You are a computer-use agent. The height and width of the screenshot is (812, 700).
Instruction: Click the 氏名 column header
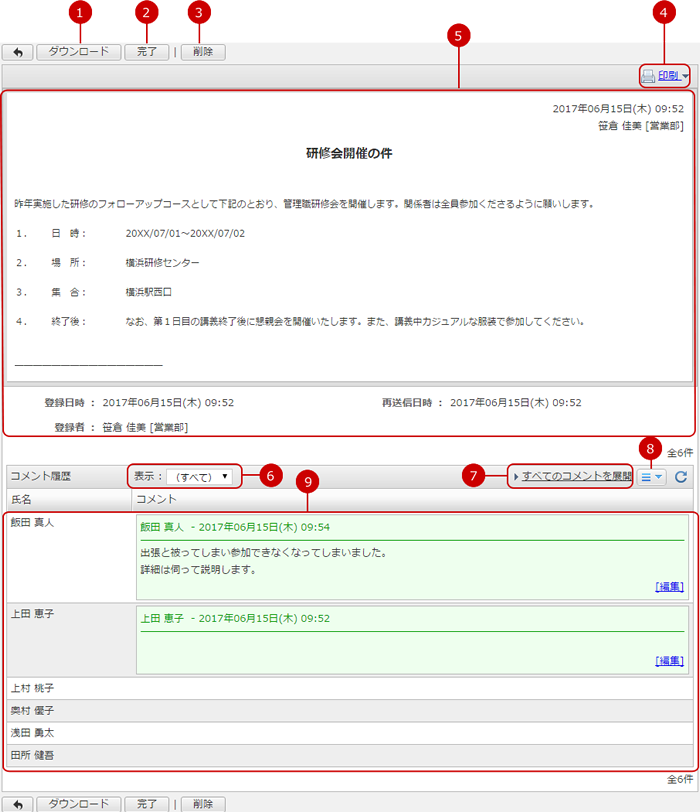[x=22, y=498]
